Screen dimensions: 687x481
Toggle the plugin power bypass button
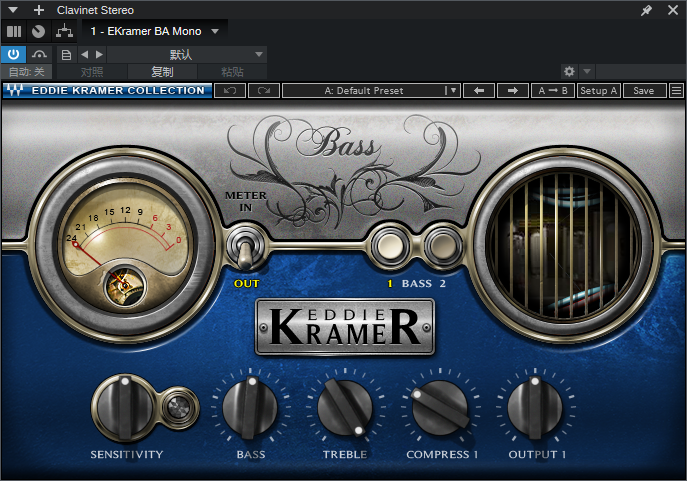pos(14,54)
